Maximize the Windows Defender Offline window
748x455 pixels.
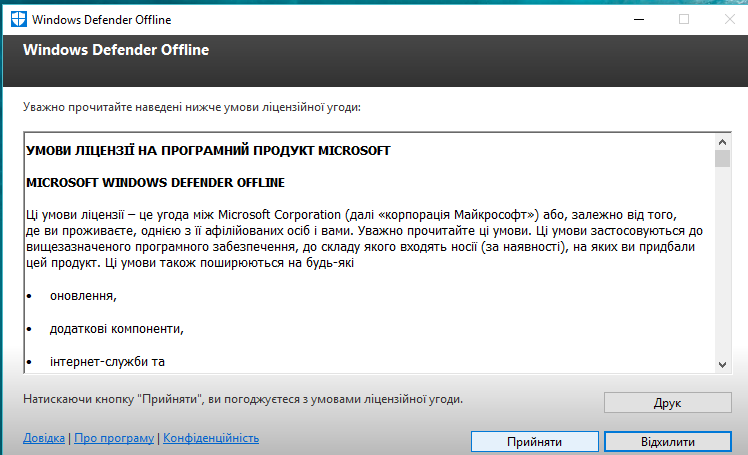pyautogui.click(x=684, y=20)
